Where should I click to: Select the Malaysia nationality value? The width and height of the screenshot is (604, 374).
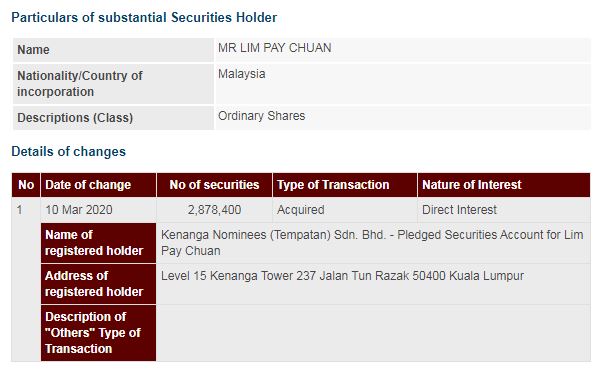point(242,74)
